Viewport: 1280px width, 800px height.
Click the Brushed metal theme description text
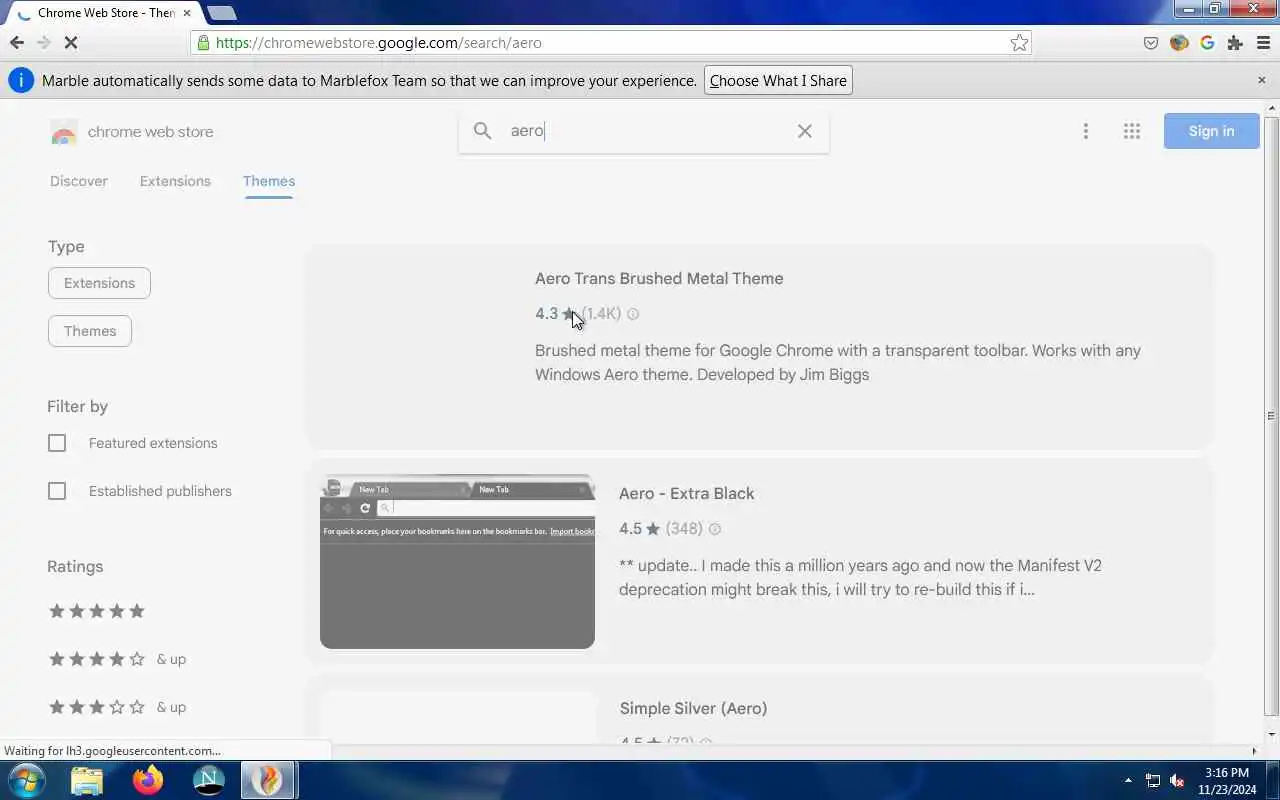coord(838,362)
